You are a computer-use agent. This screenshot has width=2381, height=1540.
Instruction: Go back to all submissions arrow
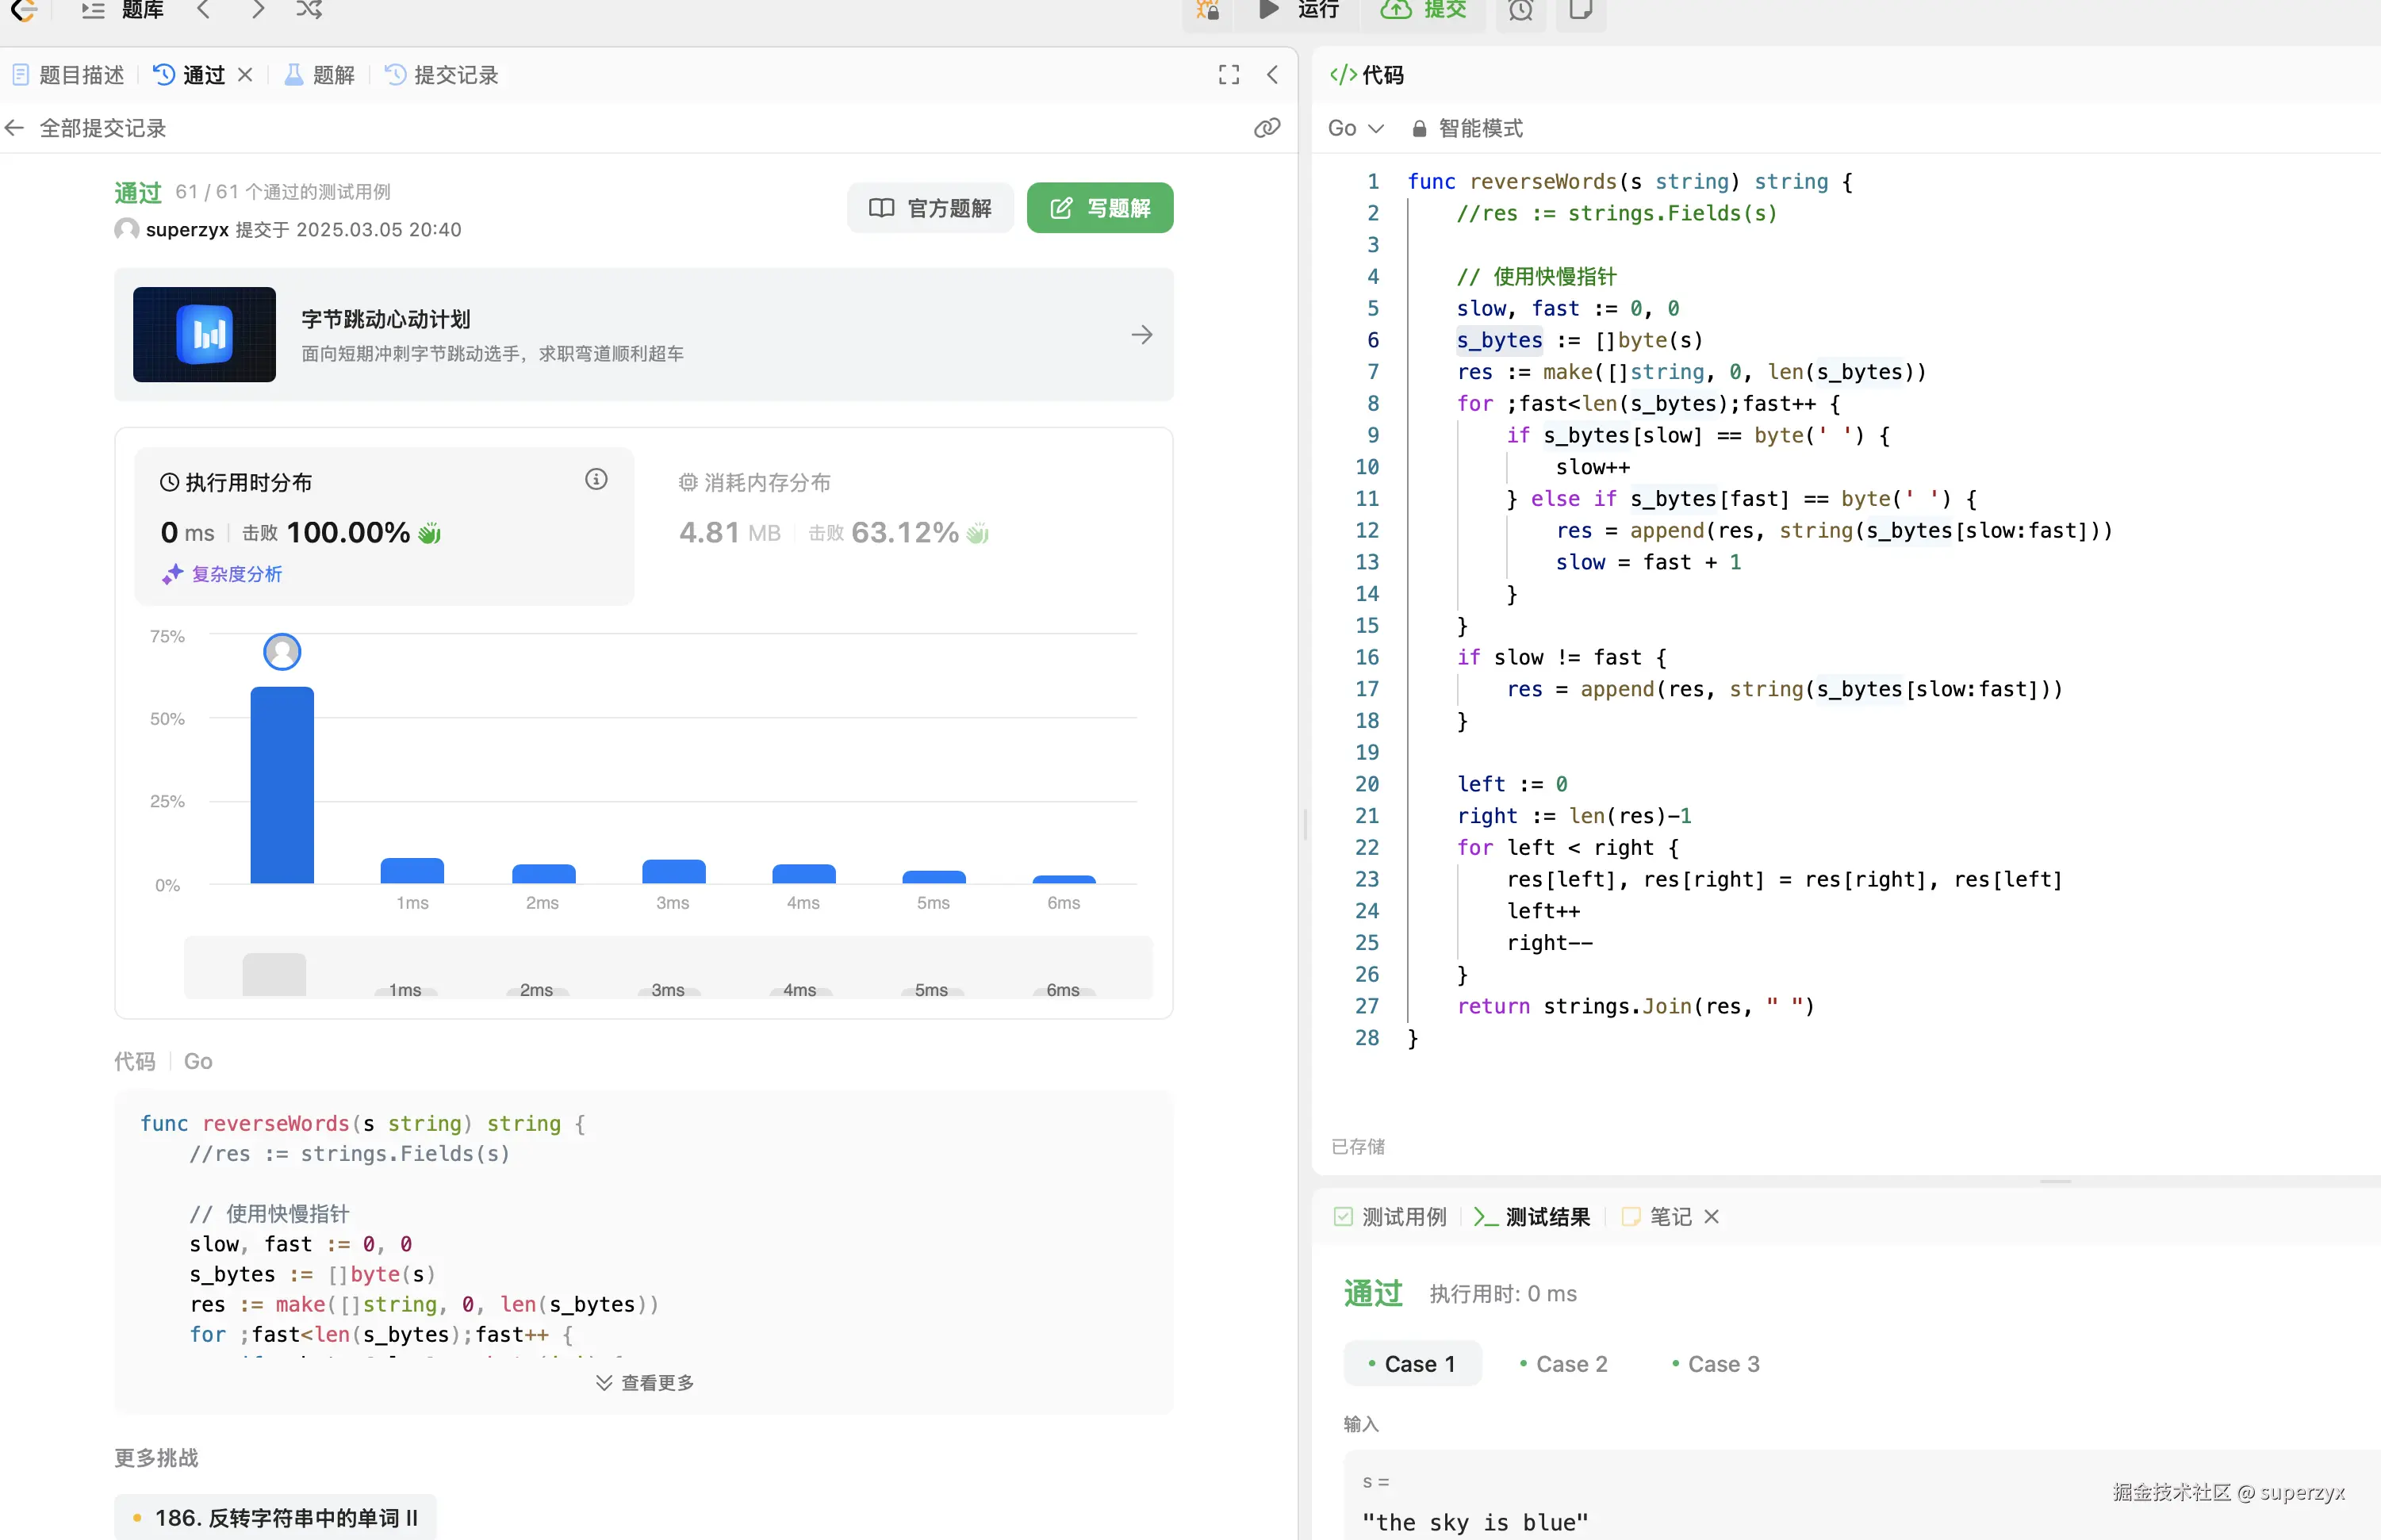tap(15, 128)
